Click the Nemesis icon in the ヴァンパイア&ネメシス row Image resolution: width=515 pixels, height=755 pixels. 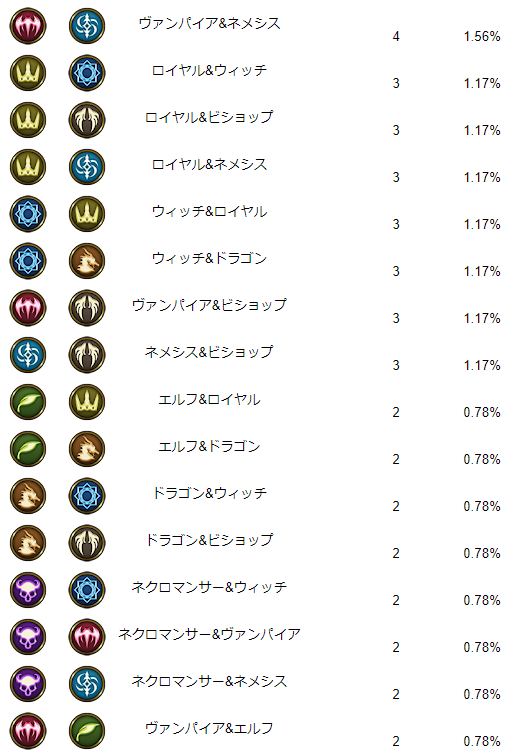87,26
